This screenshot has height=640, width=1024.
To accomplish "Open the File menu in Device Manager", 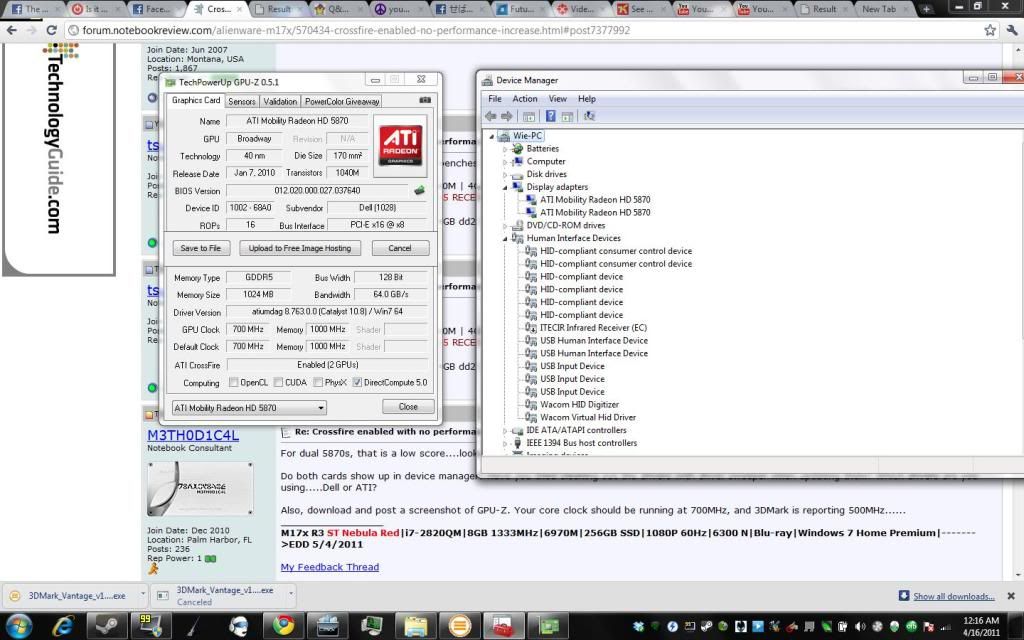I will point(495,99).
